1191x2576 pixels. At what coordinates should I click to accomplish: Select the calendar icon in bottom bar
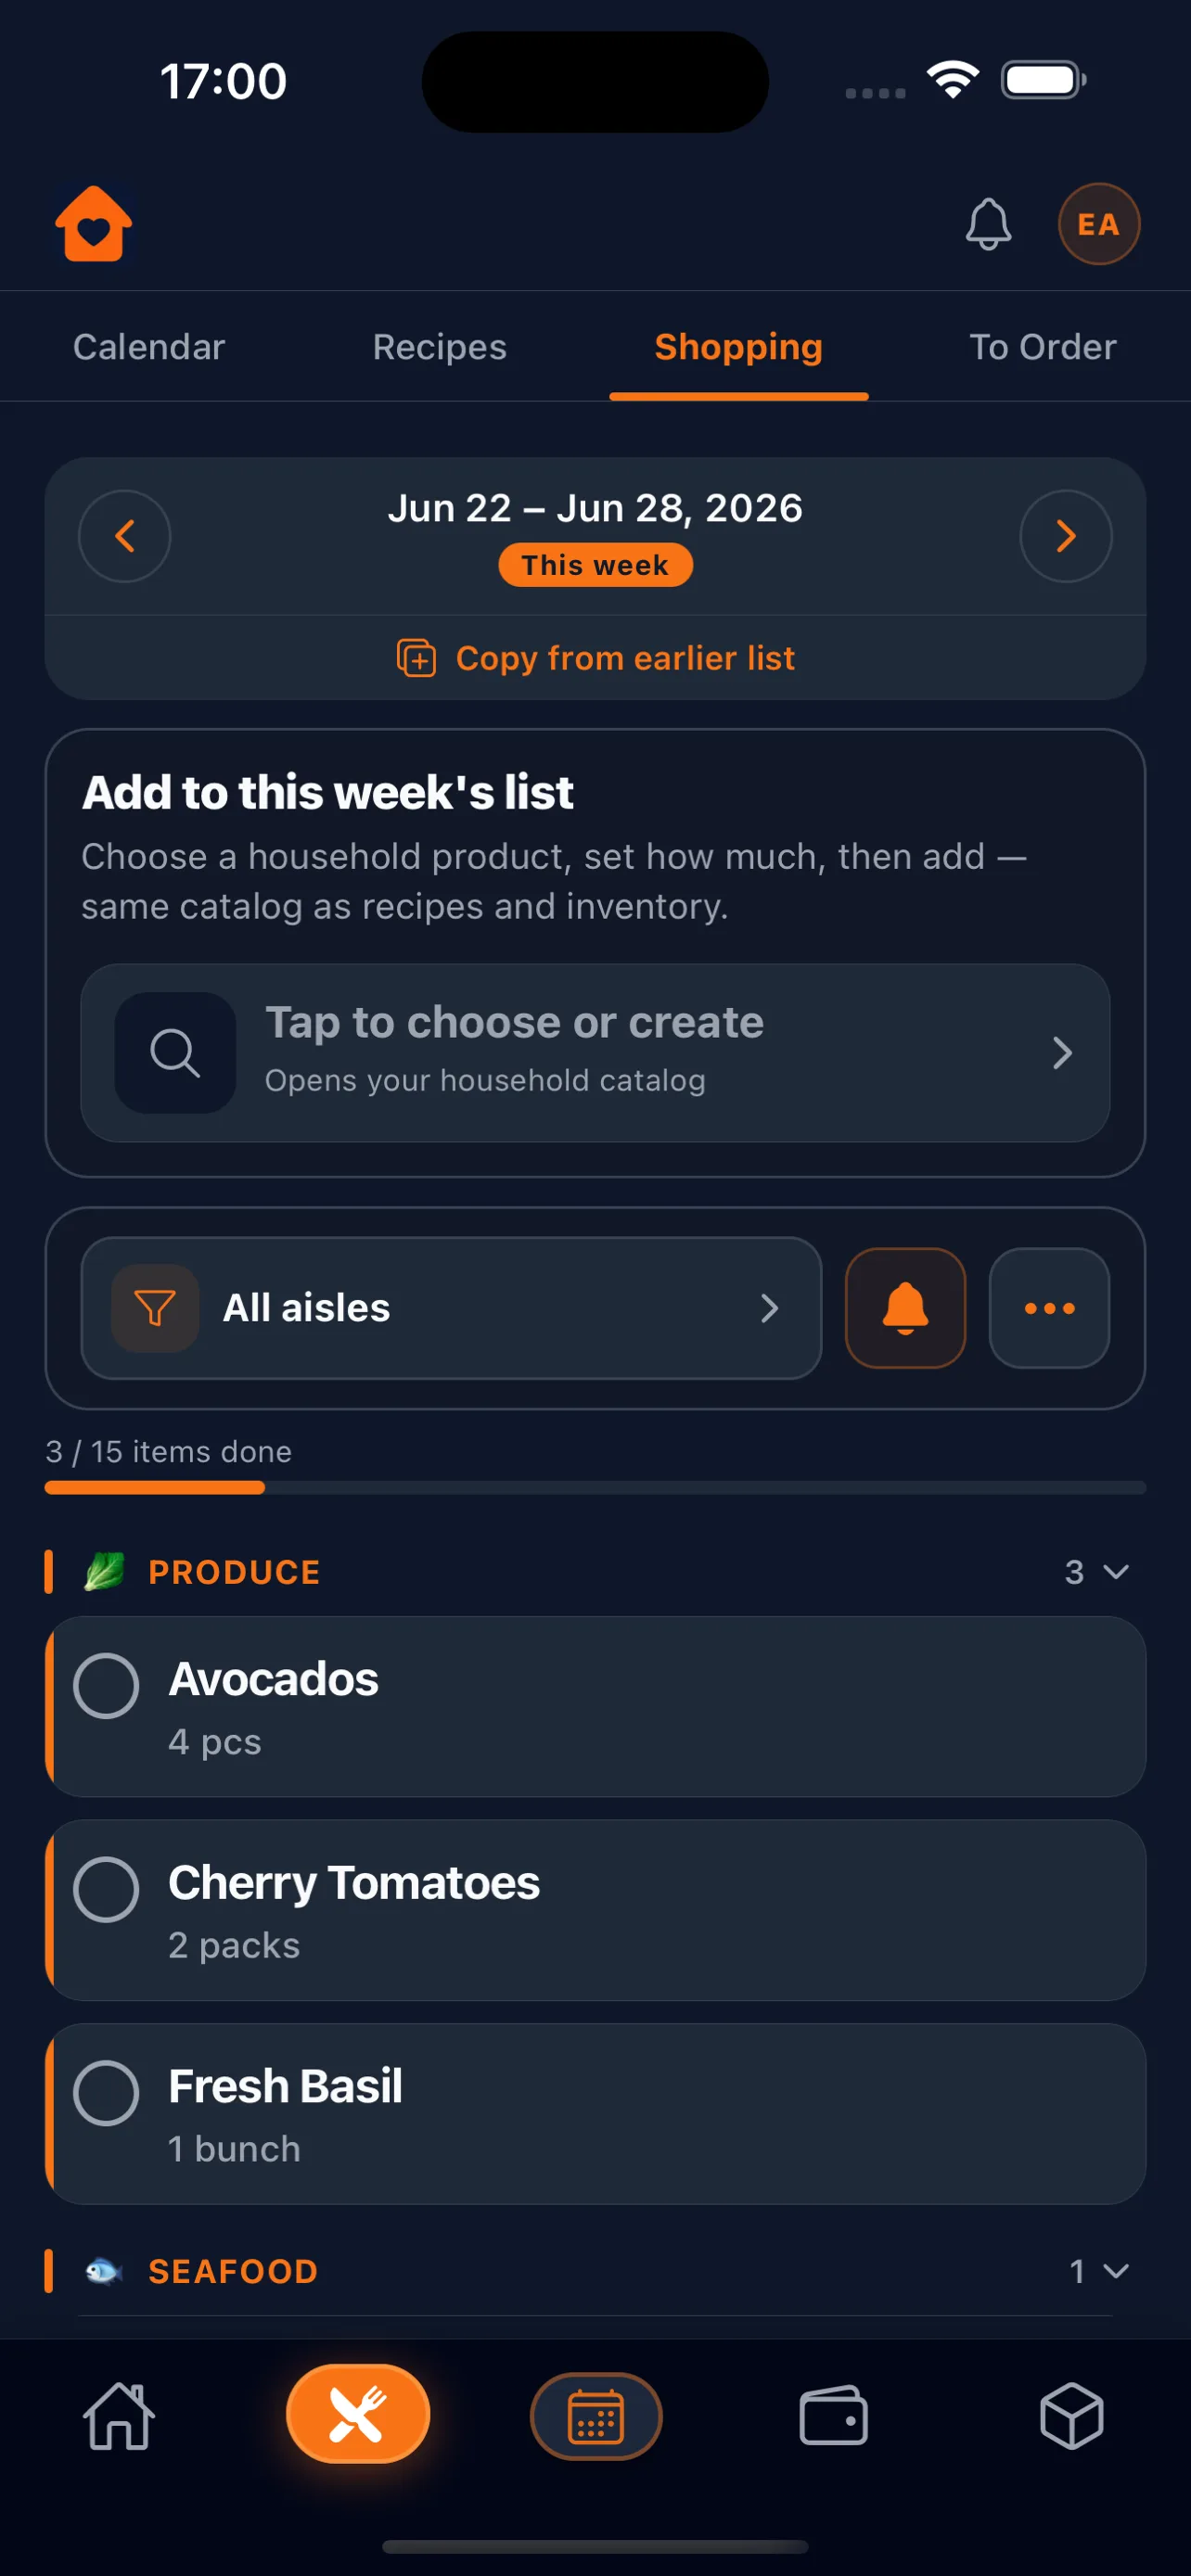pyautogui.click(x=595, y=2416)
